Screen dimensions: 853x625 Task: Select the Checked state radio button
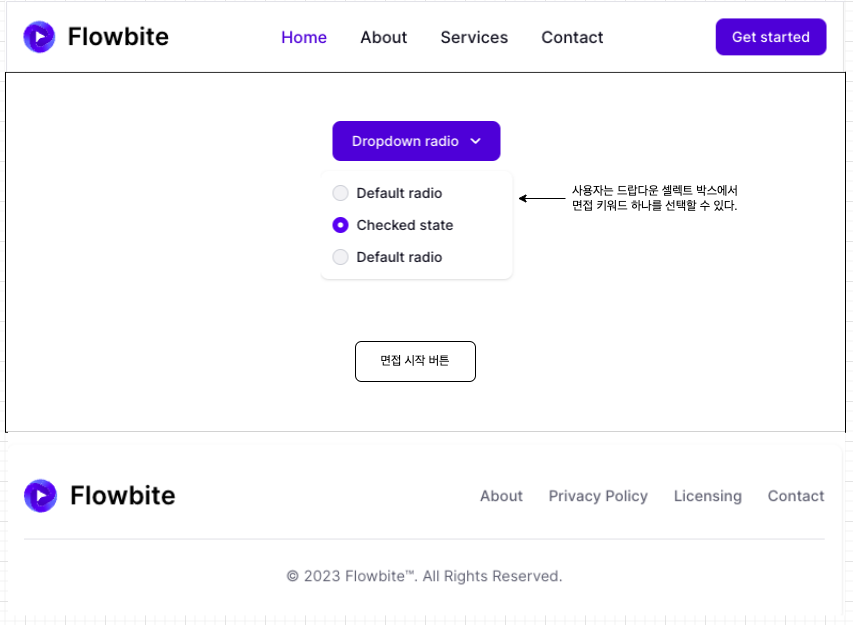[x=341, y=225]
